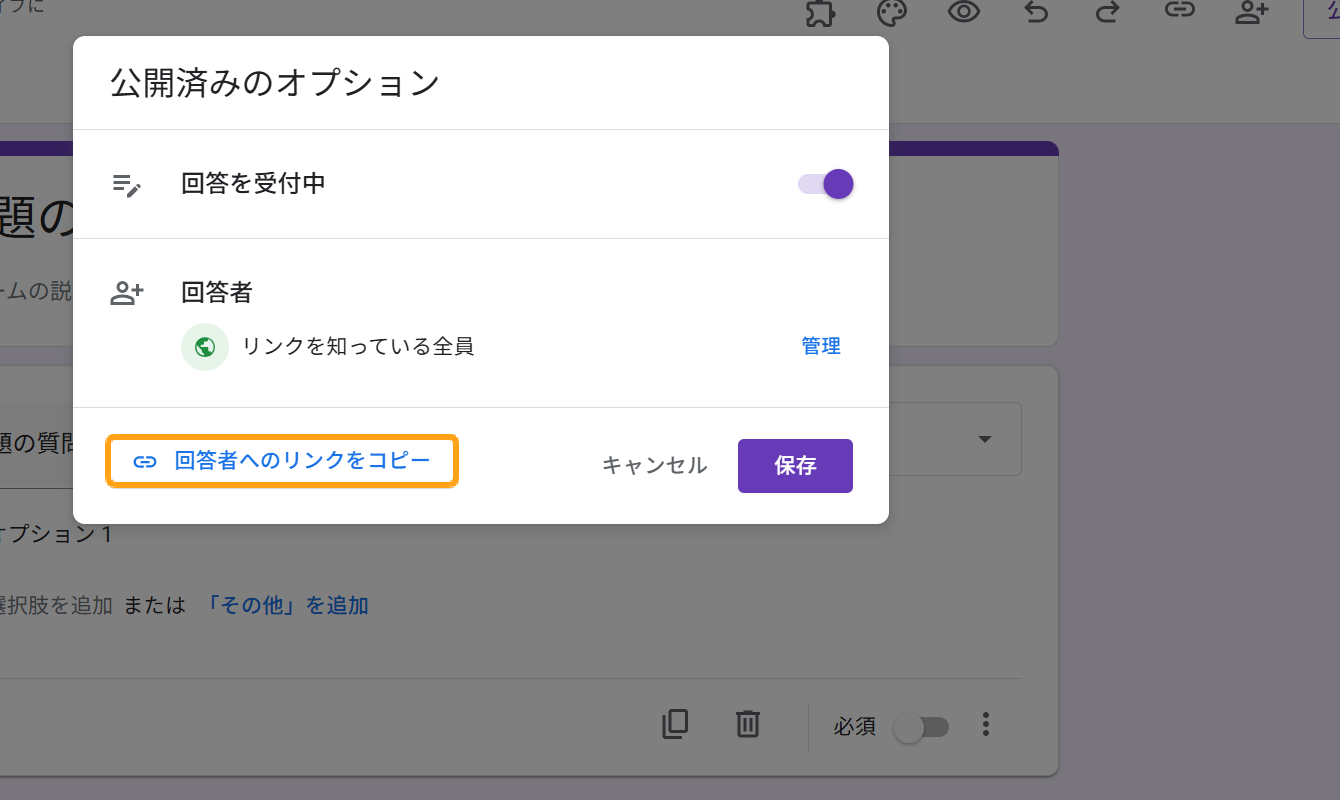Turn off the 回答を受付中 toggle
Viewport: 1340px width, 800px height.
[826, 184]
